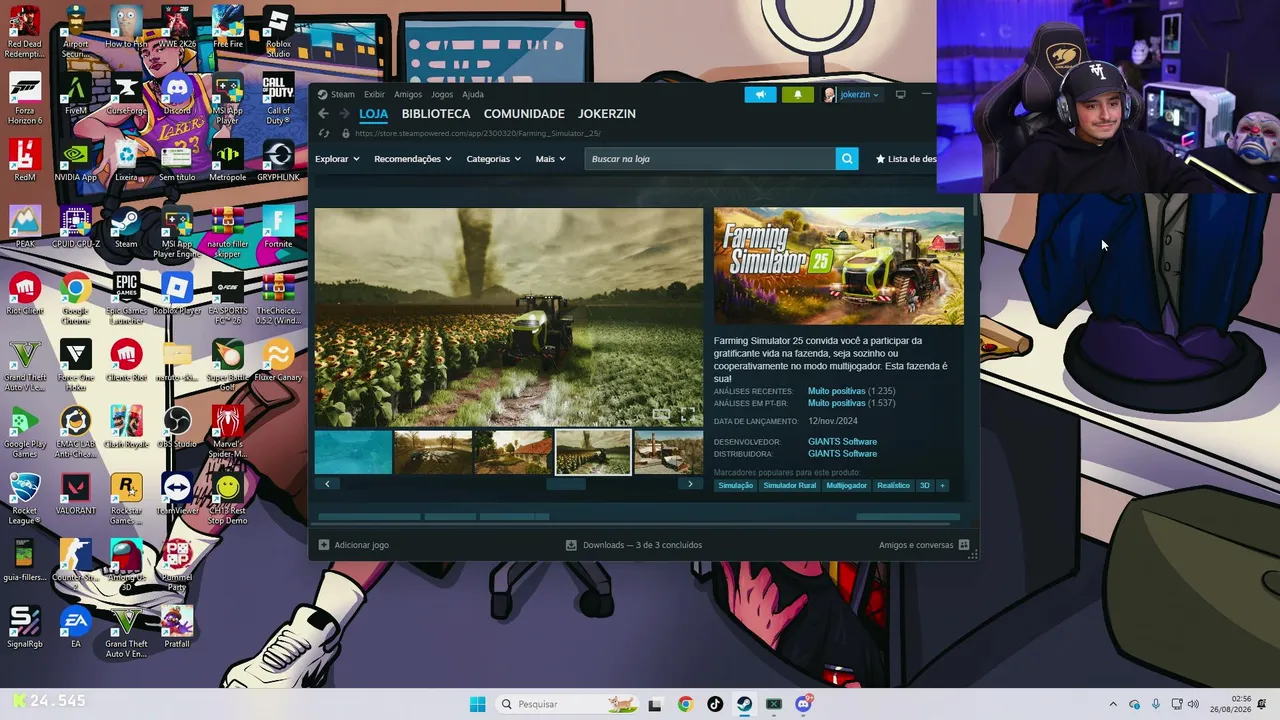Click the Steam forward navigation arrow
Viewport: 1280px width, 720px height.
coord(344,114)
